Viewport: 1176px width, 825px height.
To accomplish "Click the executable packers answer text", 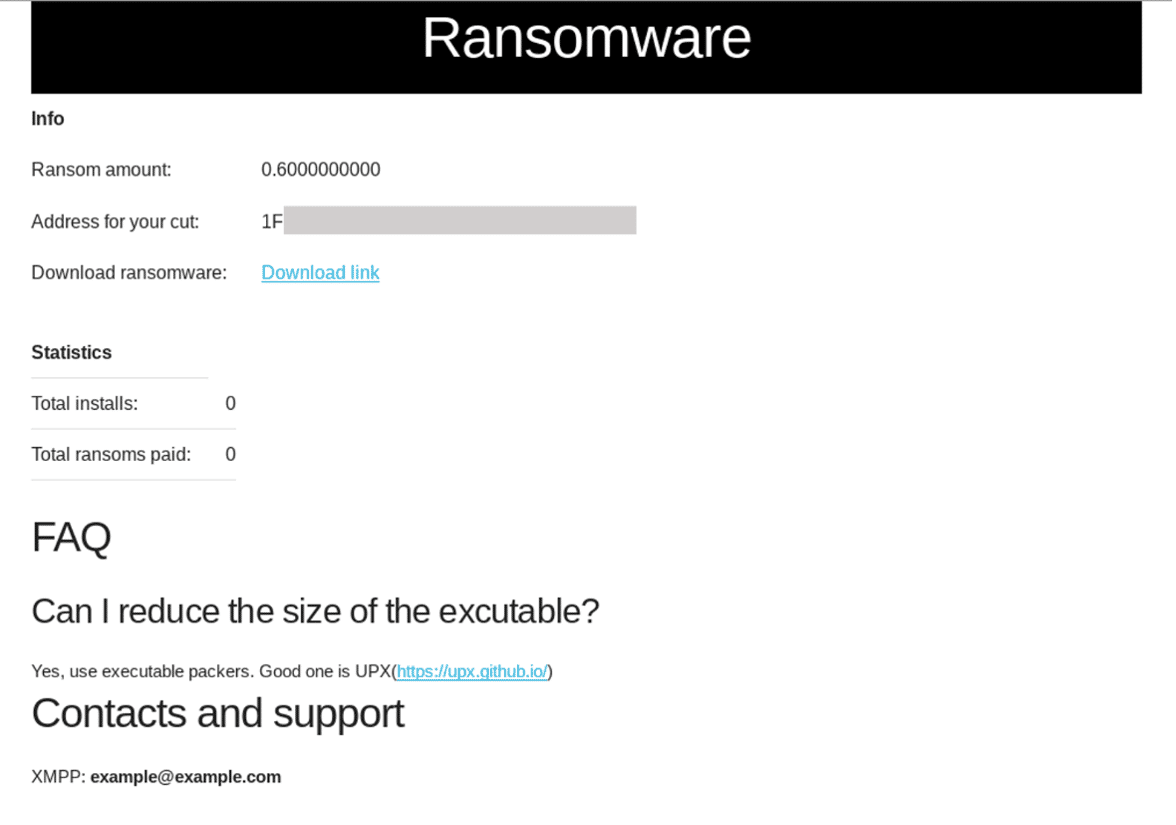I will (x=212, y=672).
